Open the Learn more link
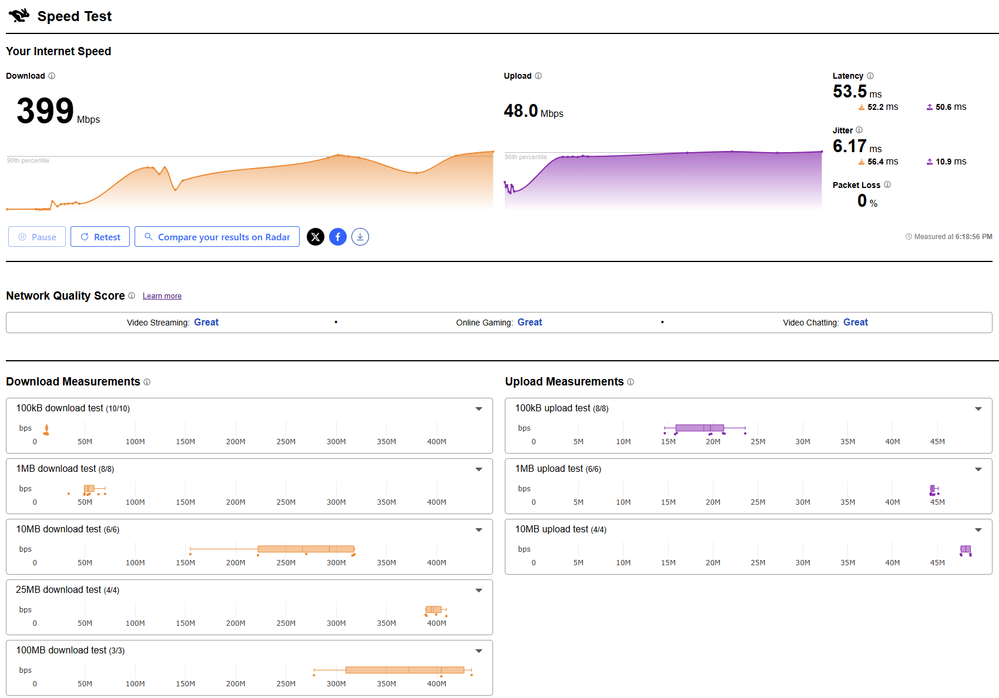This screenshot has width=999, height=698. click(x=162, y=296)
